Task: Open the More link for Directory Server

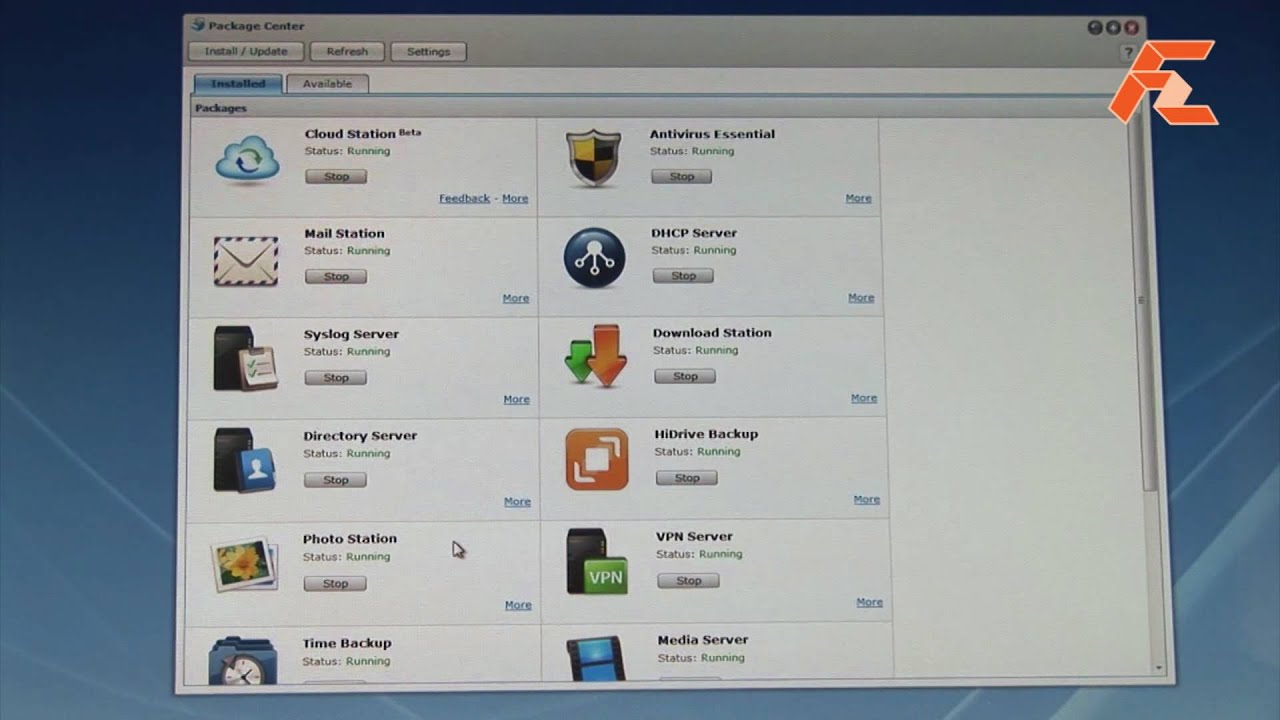Action: point(517,502)
